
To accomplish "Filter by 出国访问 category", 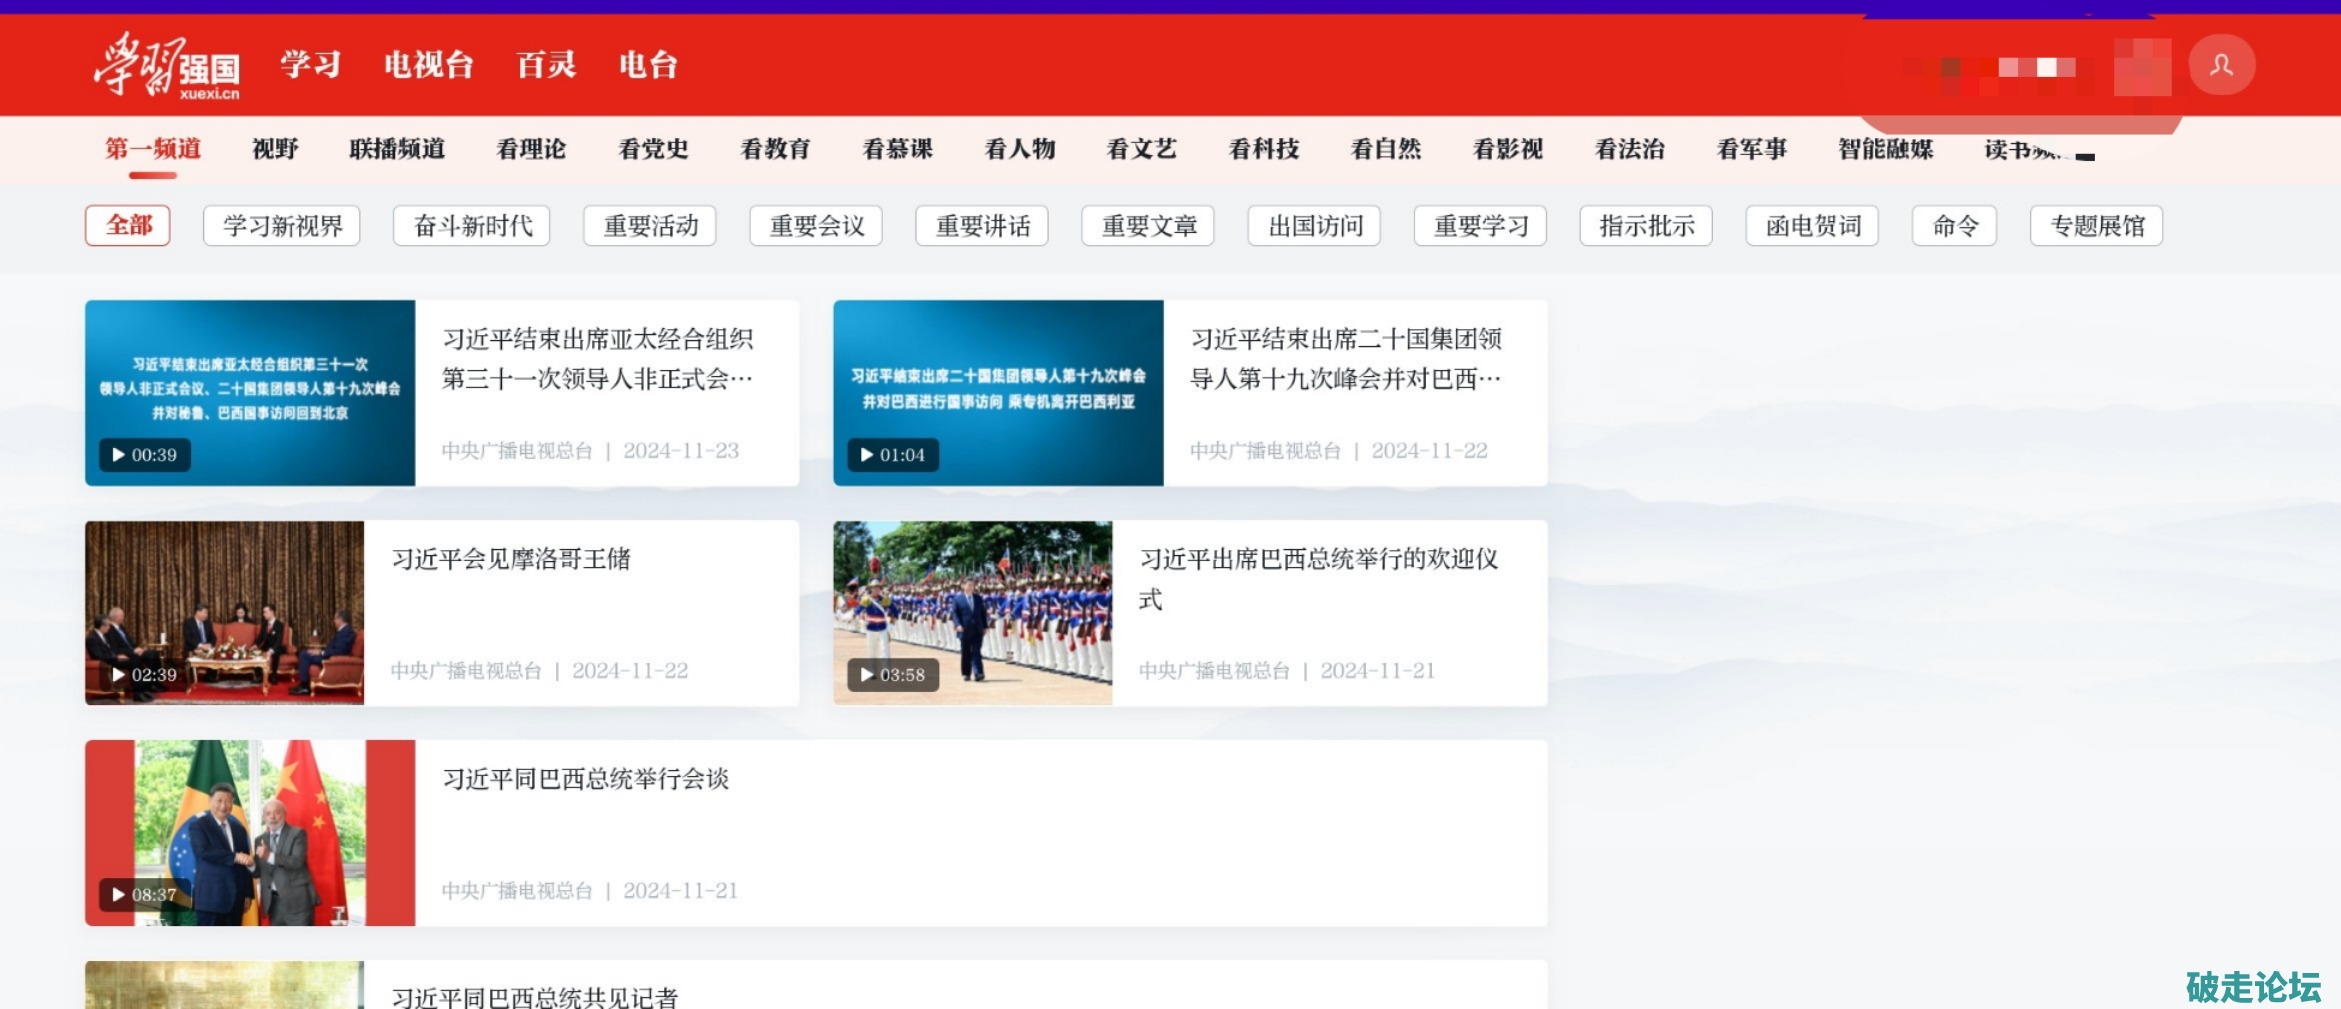I will (x=1314, y=226).
